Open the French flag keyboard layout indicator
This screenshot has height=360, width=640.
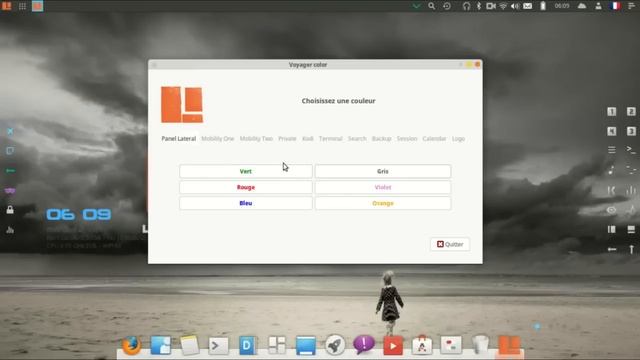615,6
